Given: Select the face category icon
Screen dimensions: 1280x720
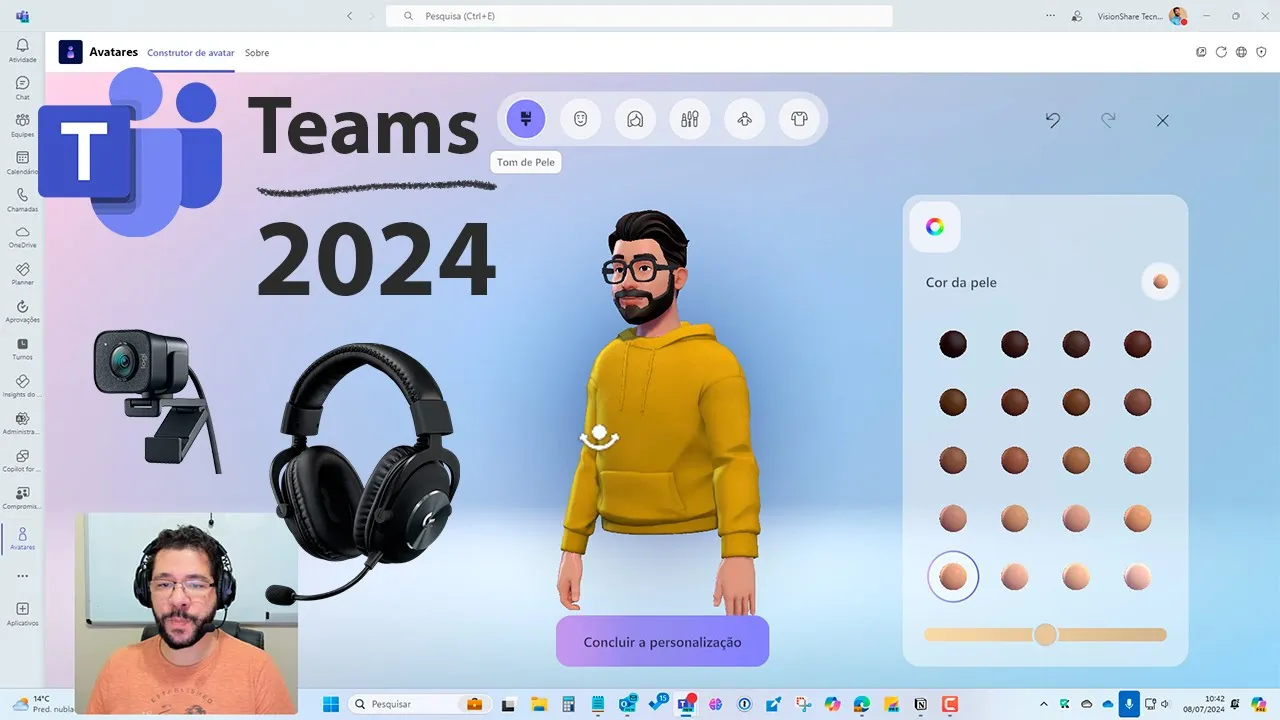Looking at the screenshot, I should 580,119.
